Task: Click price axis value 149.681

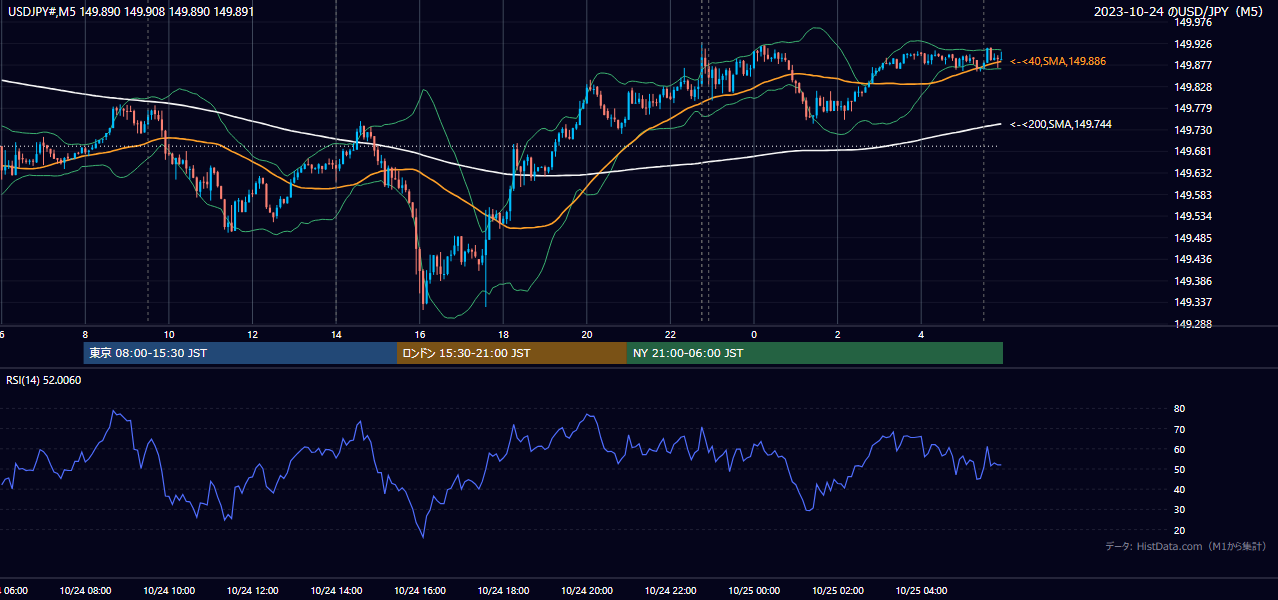Action: (1192, 151)
